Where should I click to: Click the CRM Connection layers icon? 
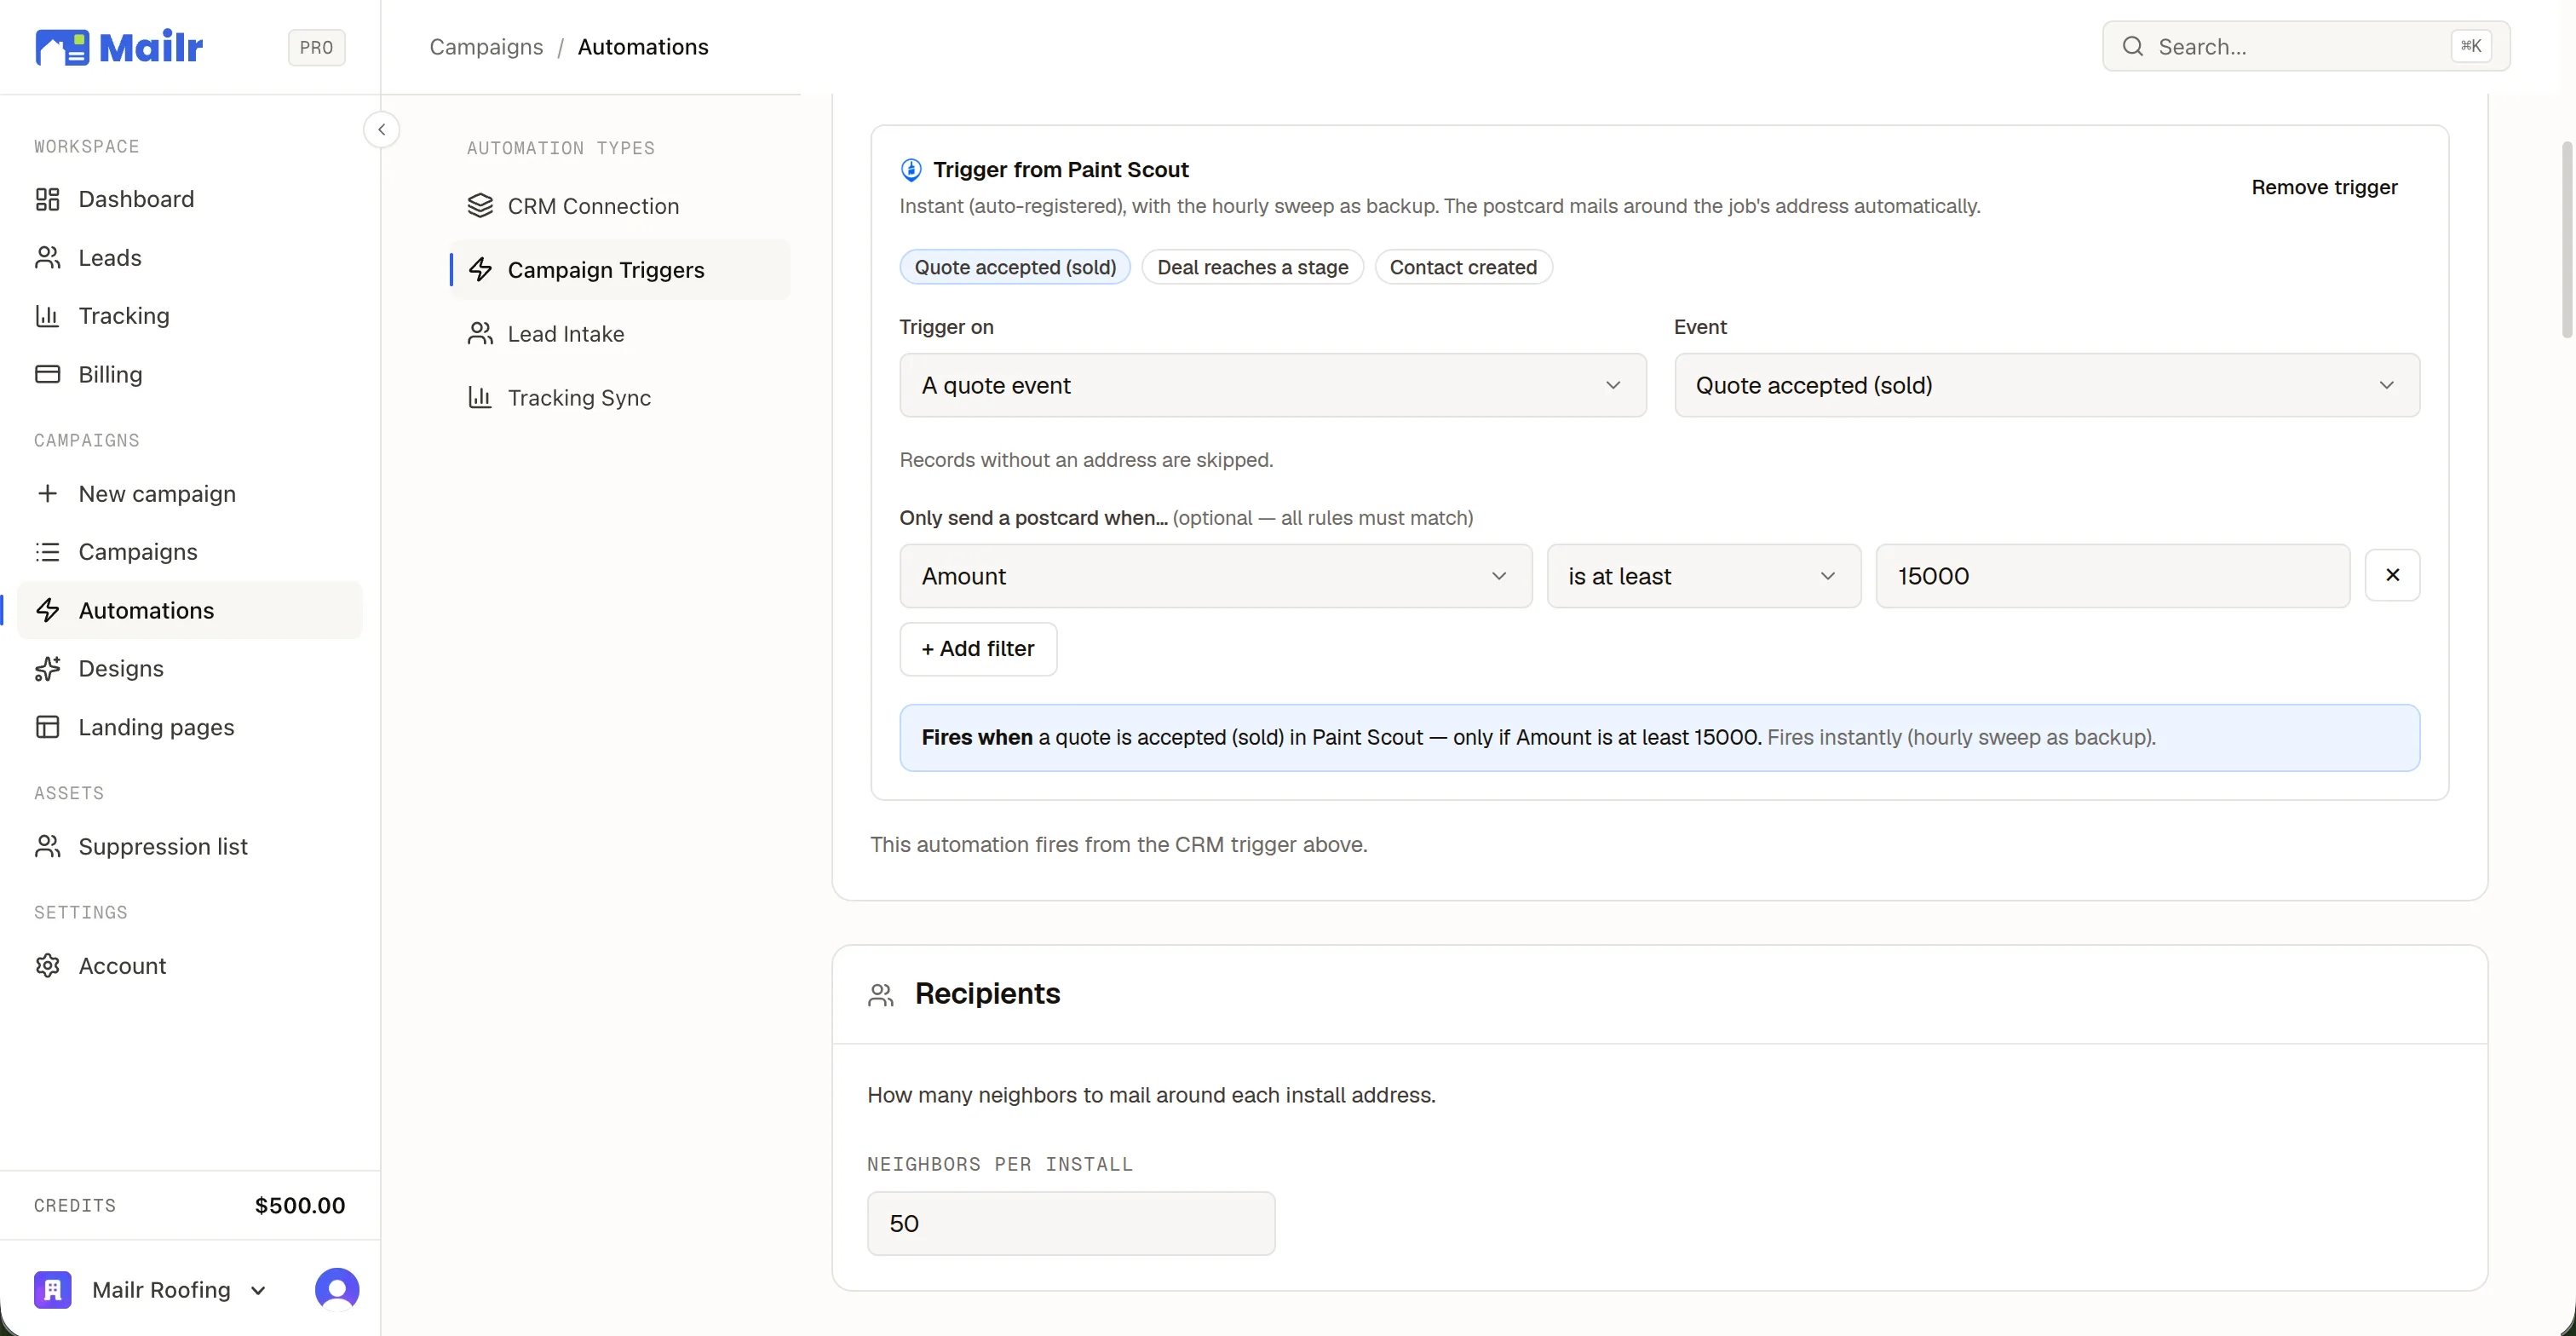point(480,206)
